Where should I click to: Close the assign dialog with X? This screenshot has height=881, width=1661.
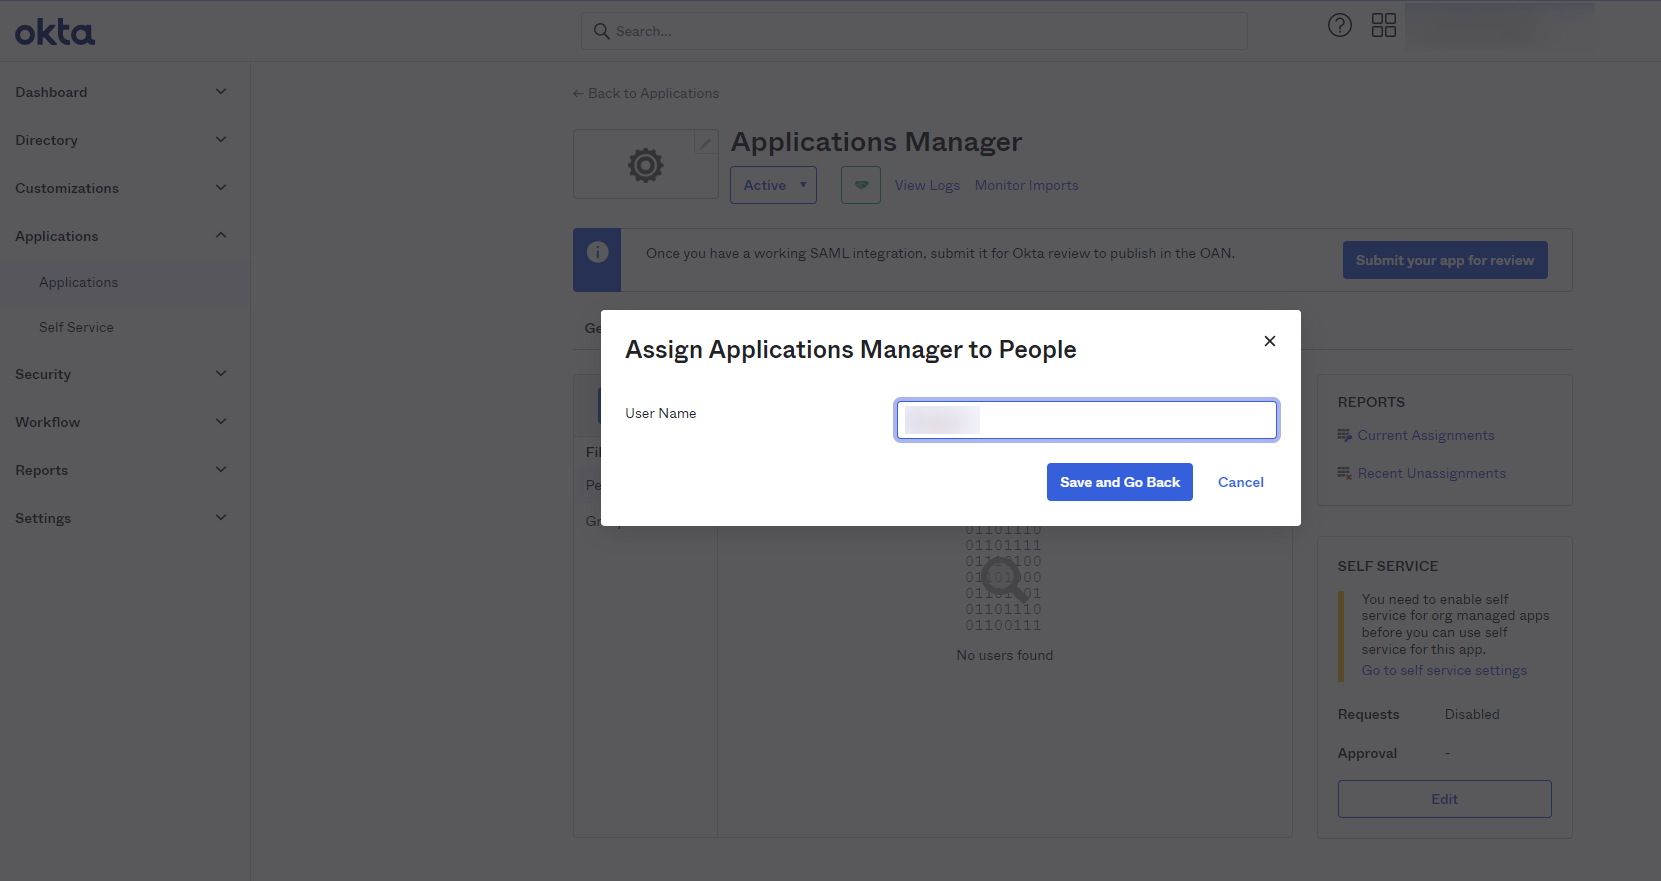click(1269, 341)
